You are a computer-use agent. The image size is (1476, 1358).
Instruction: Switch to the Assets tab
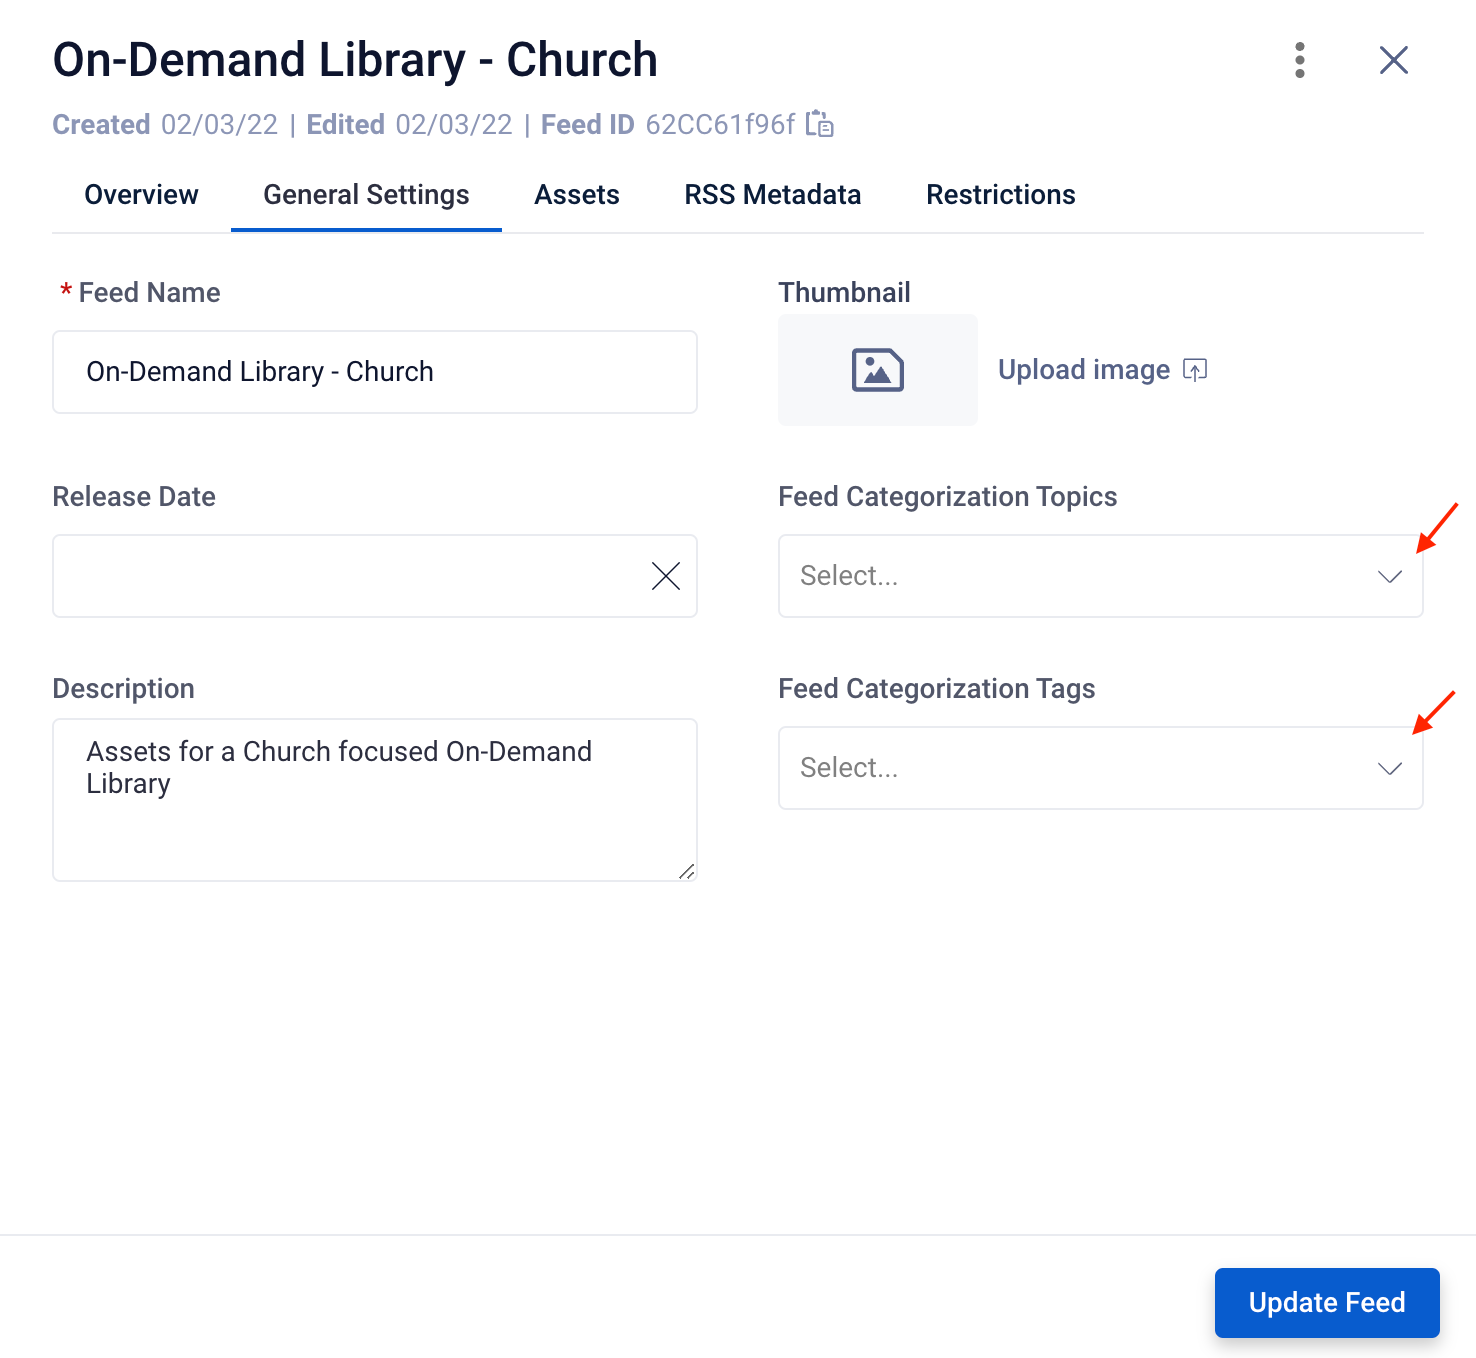point(577,195)
